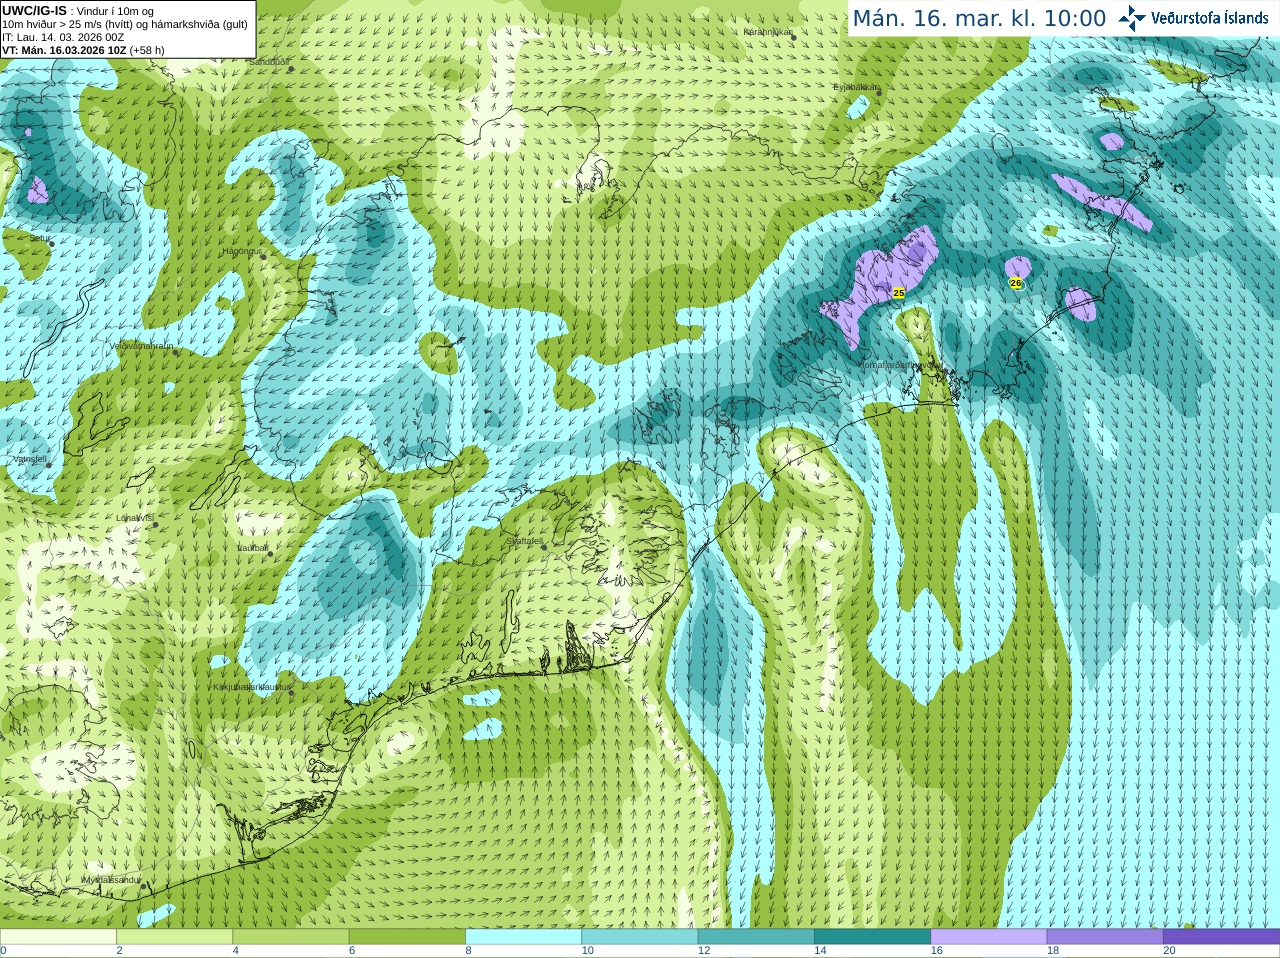Click the 'Sandbúðir' place label

tap(268, 62)
